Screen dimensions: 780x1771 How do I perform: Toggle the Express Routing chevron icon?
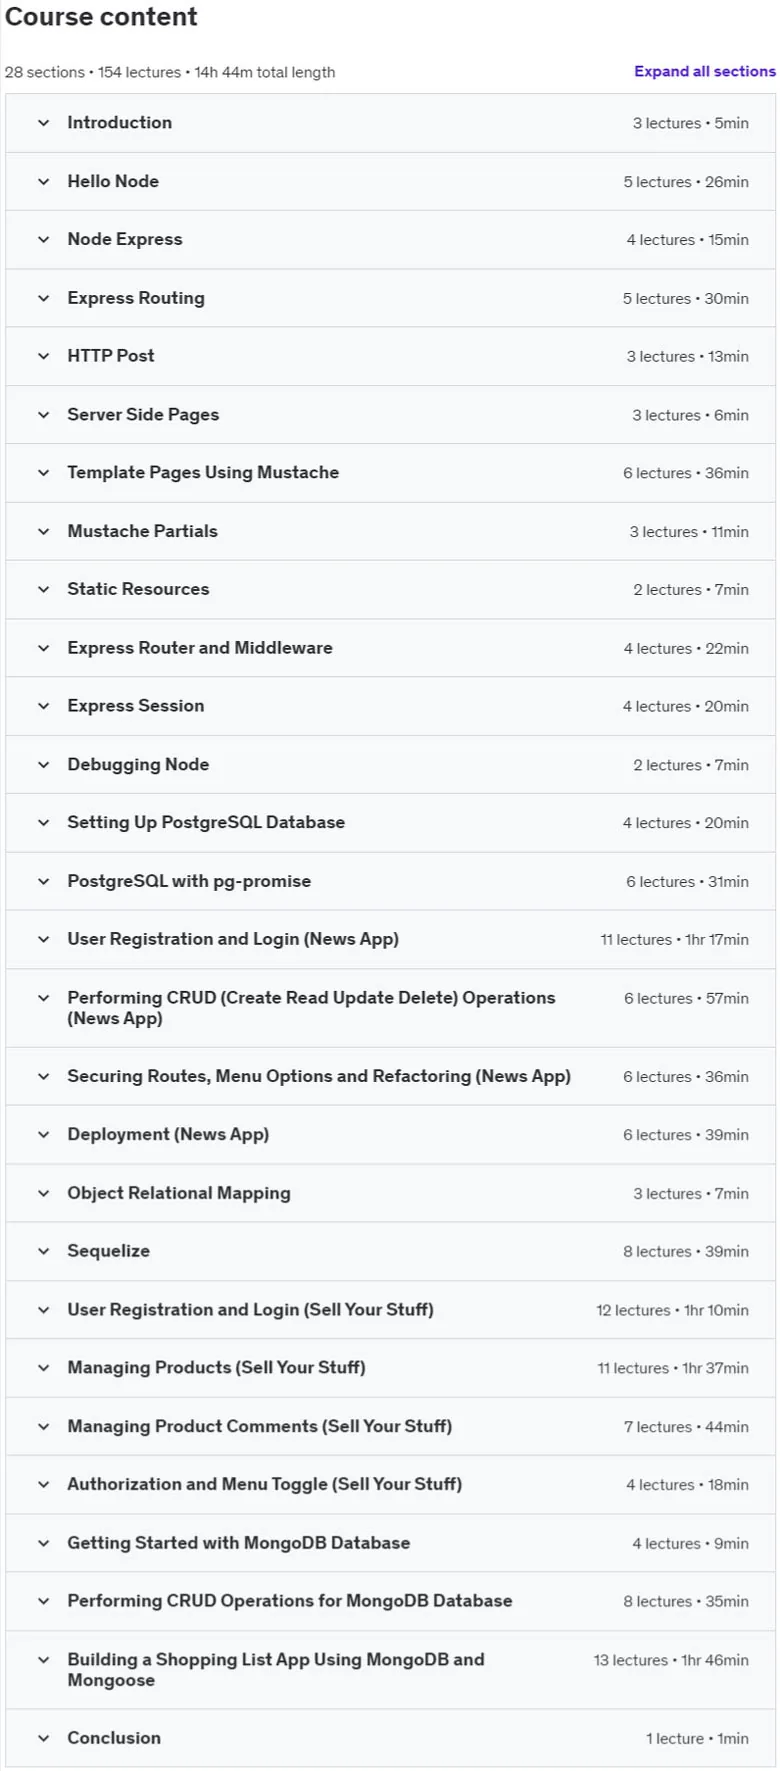pyautogui.click(x=43, y=298)
